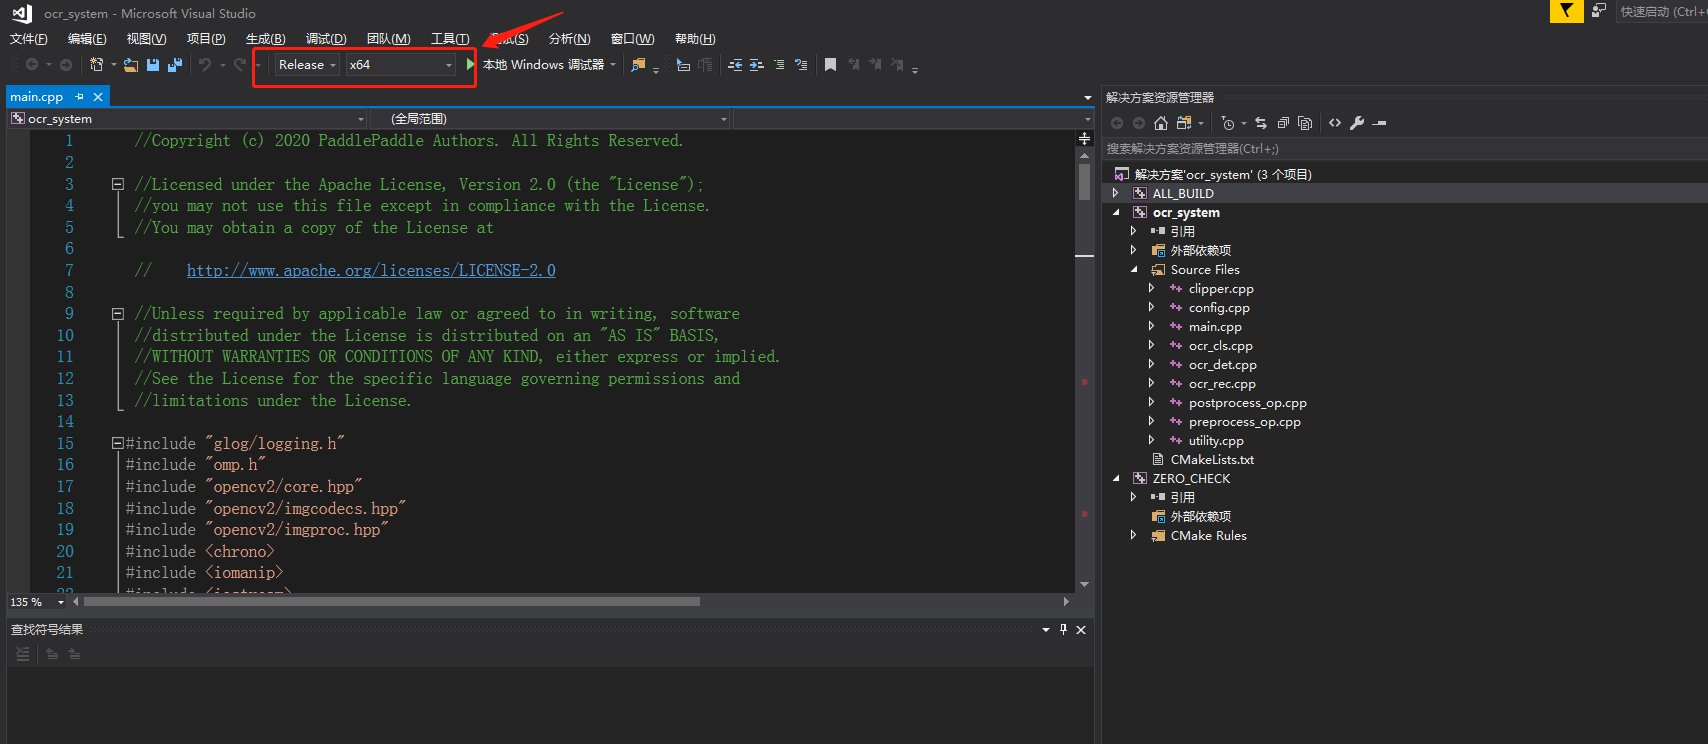
Task: Click the Pending Changes Filter clock icon
Action: (x=1228, y=123)
